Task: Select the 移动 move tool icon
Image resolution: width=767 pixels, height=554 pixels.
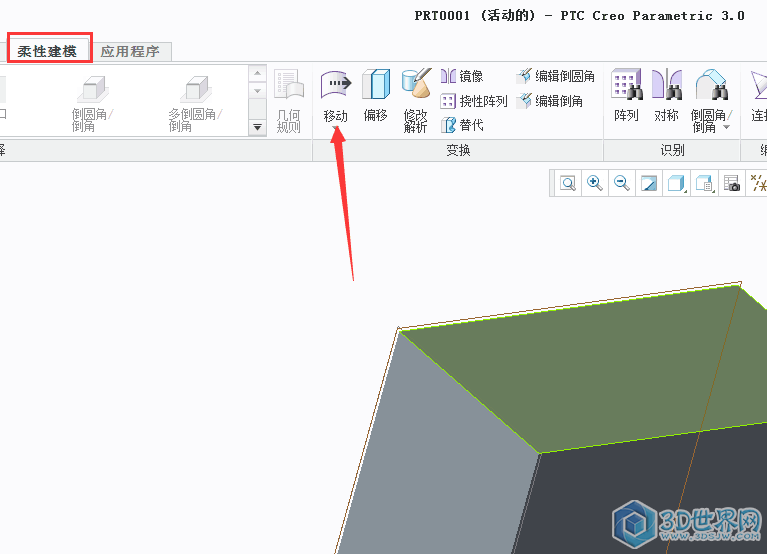Action: click(336, 83)
